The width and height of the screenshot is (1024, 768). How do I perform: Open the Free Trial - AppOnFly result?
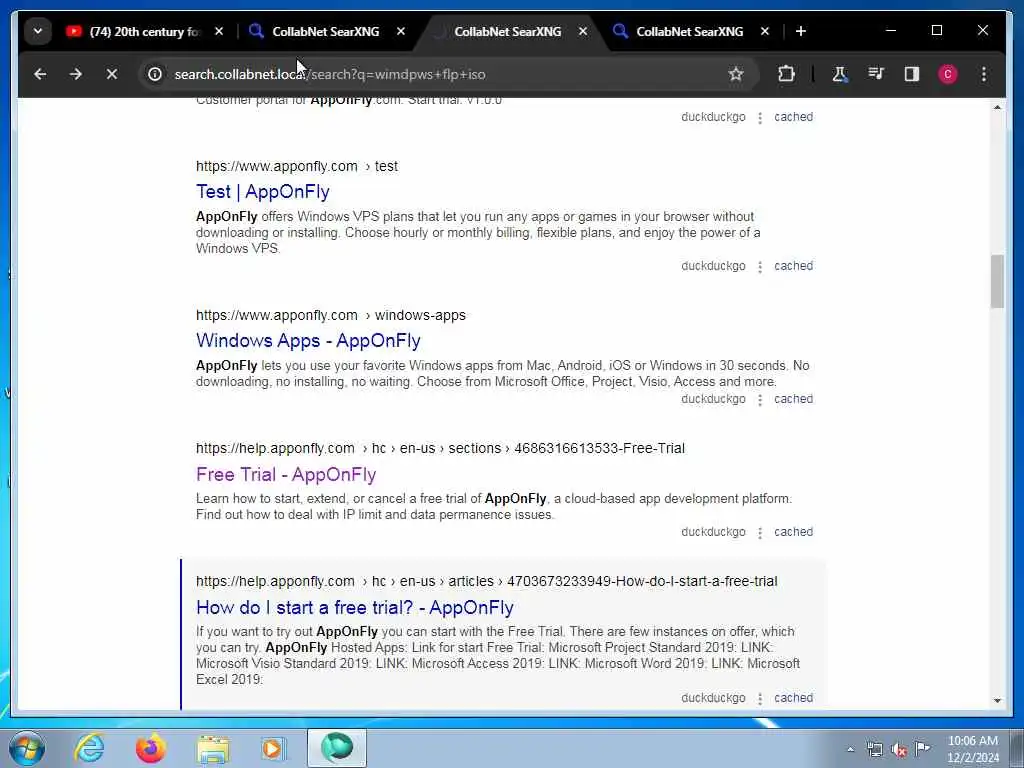coord(286,475)
